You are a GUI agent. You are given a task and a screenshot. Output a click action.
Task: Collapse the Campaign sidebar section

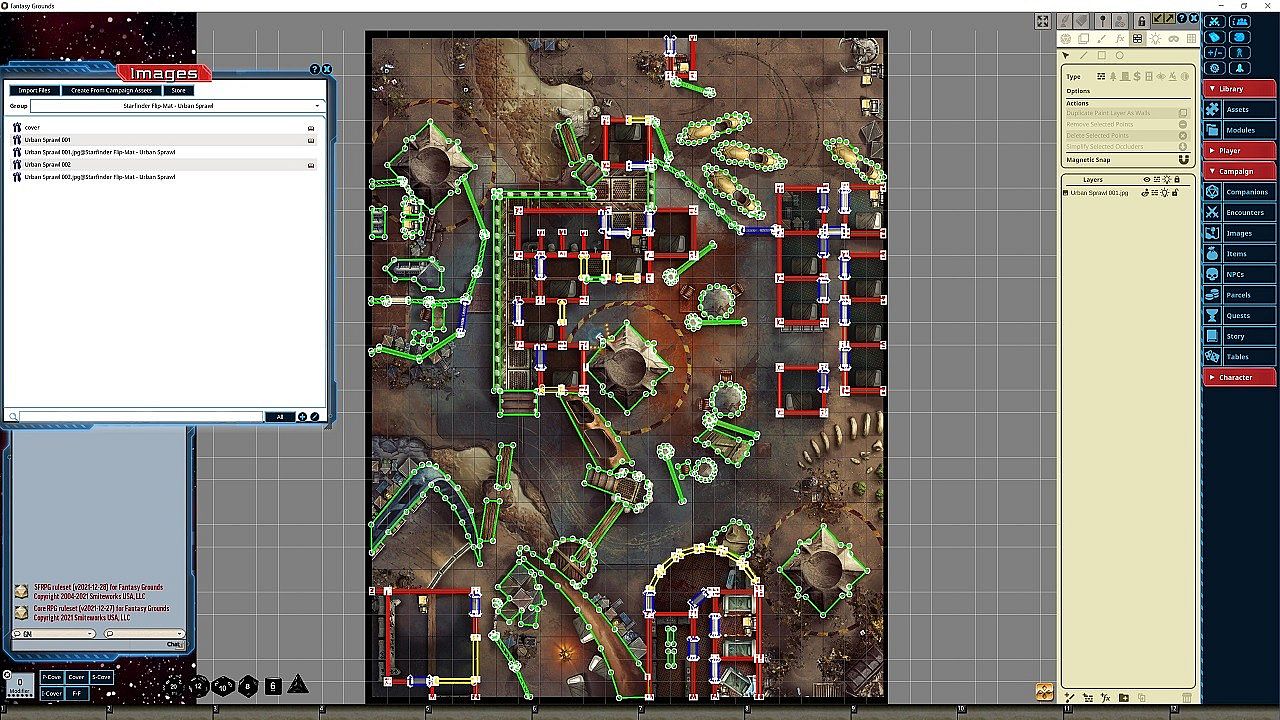(x=1240, y=171)
